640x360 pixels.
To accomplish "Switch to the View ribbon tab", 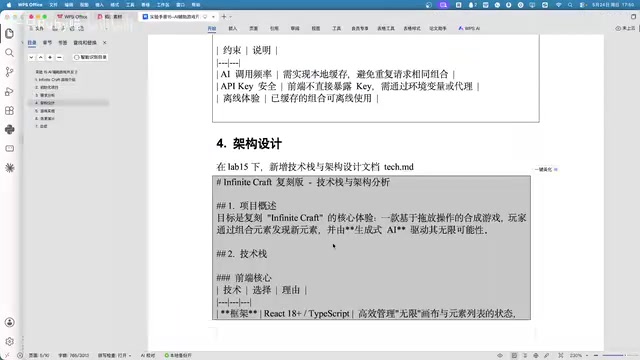I will point(316,29).
